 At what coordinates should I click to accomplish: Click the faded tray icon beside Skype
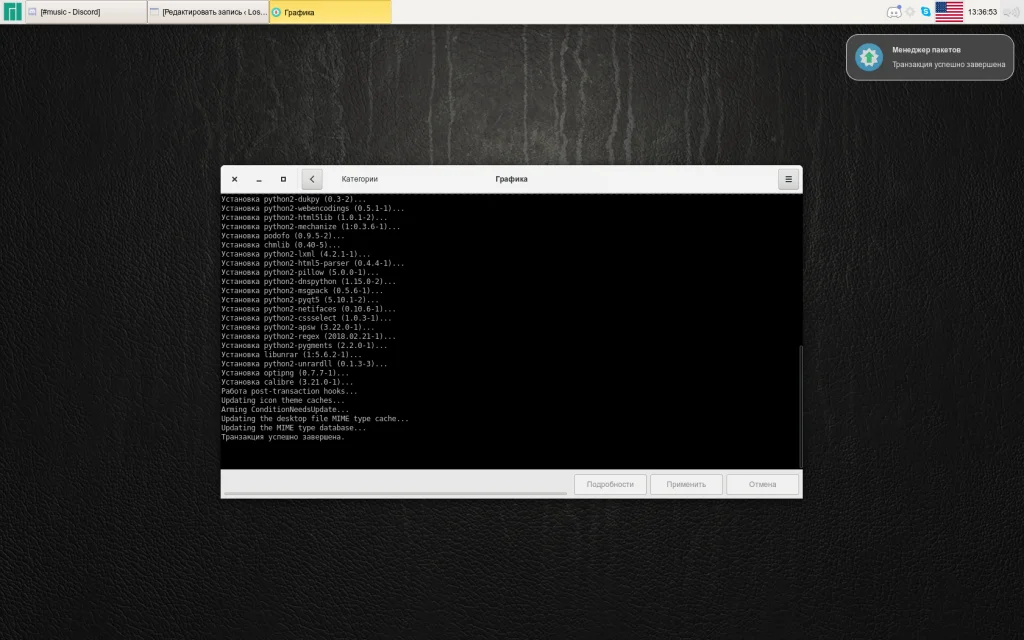[x=910, y=12]
